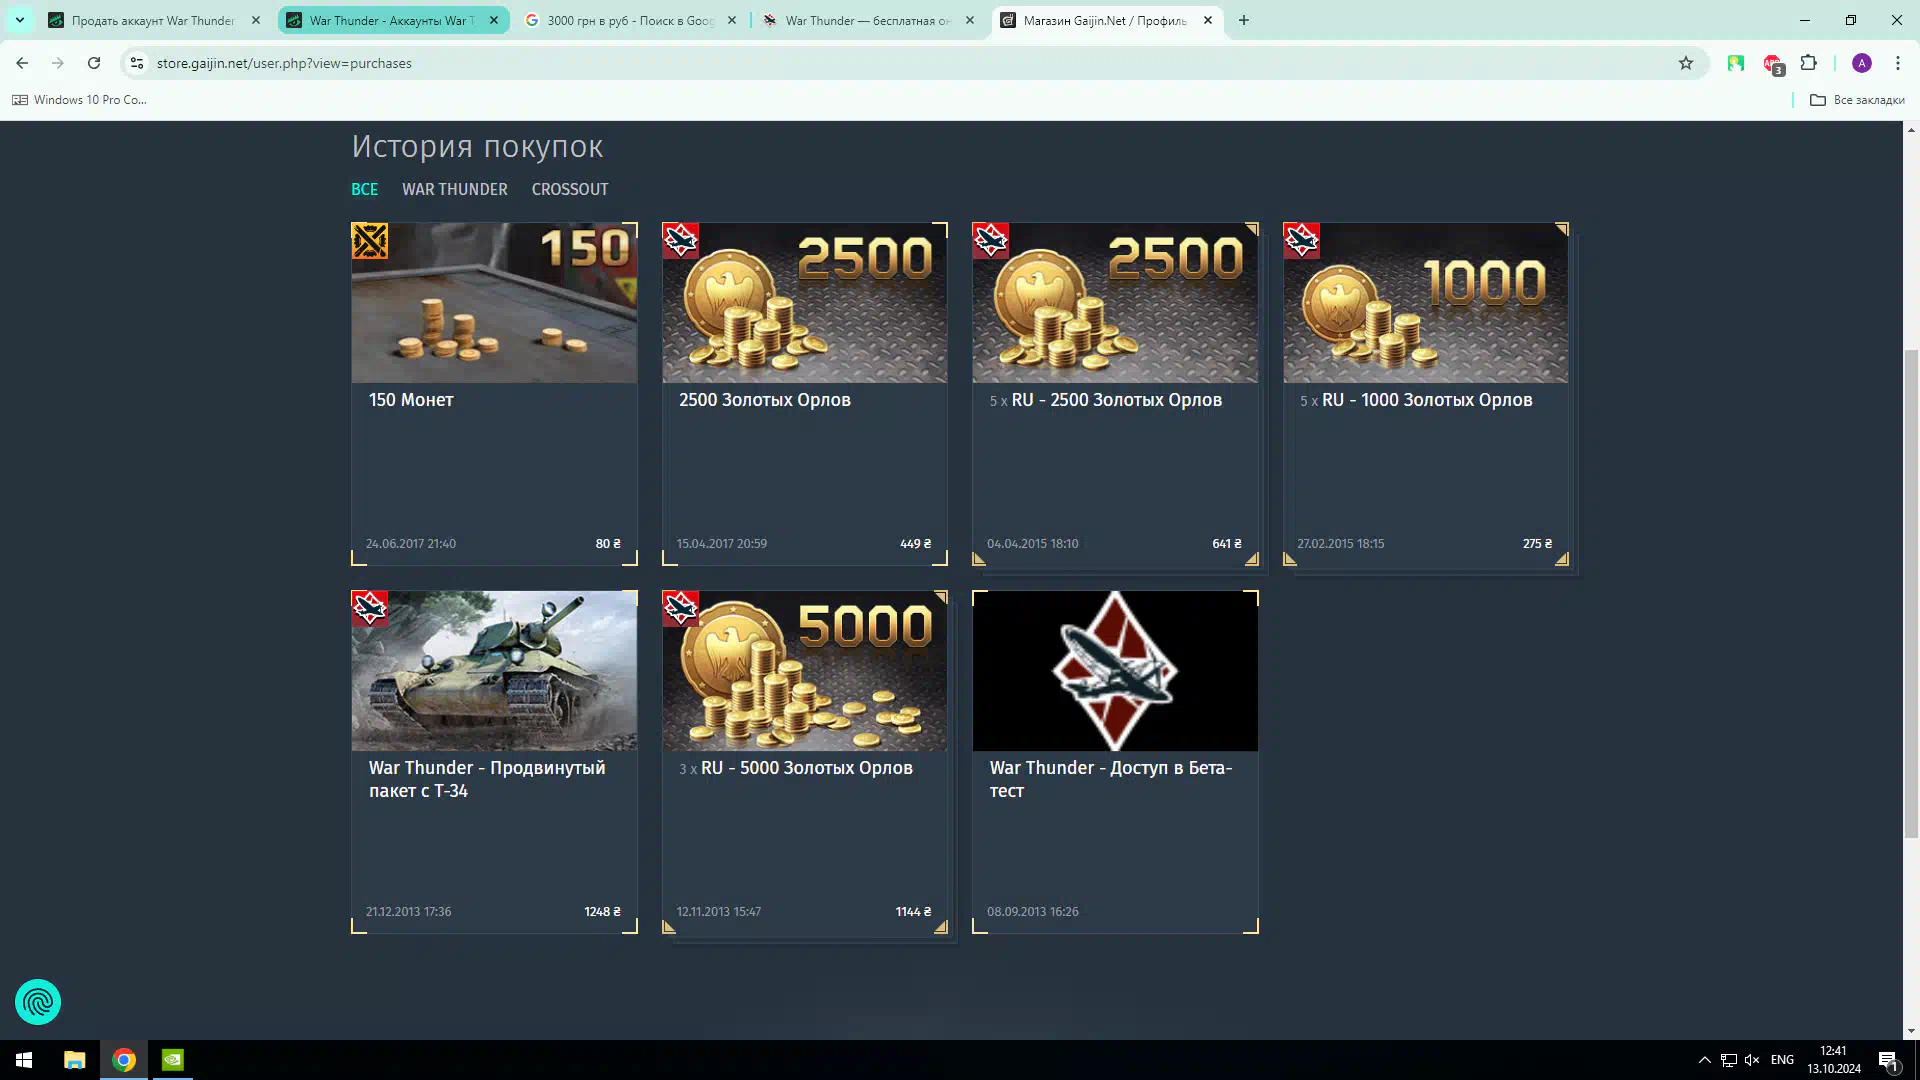Open the Продвинутый пакет с Т-34 title

tap(487, 779)
